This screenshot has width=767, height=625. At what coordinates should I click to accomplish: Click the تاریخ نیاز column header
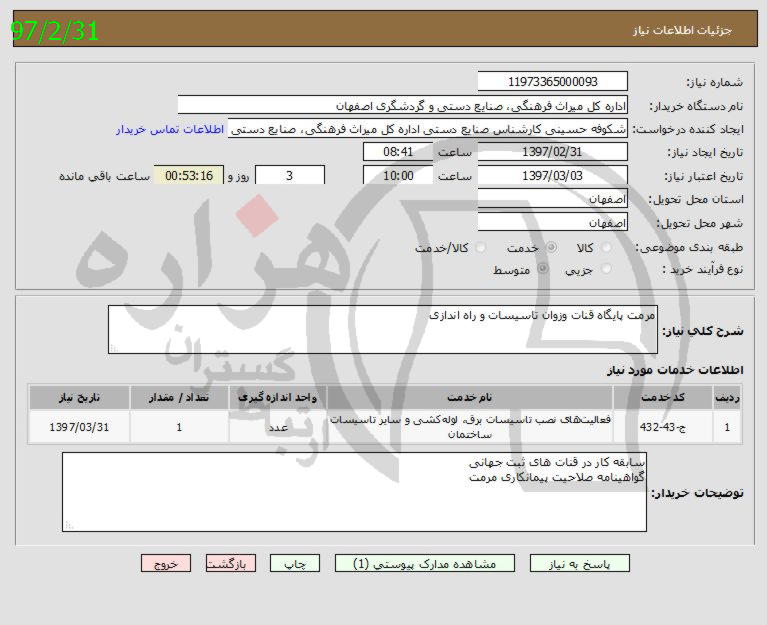click(79, 398)
